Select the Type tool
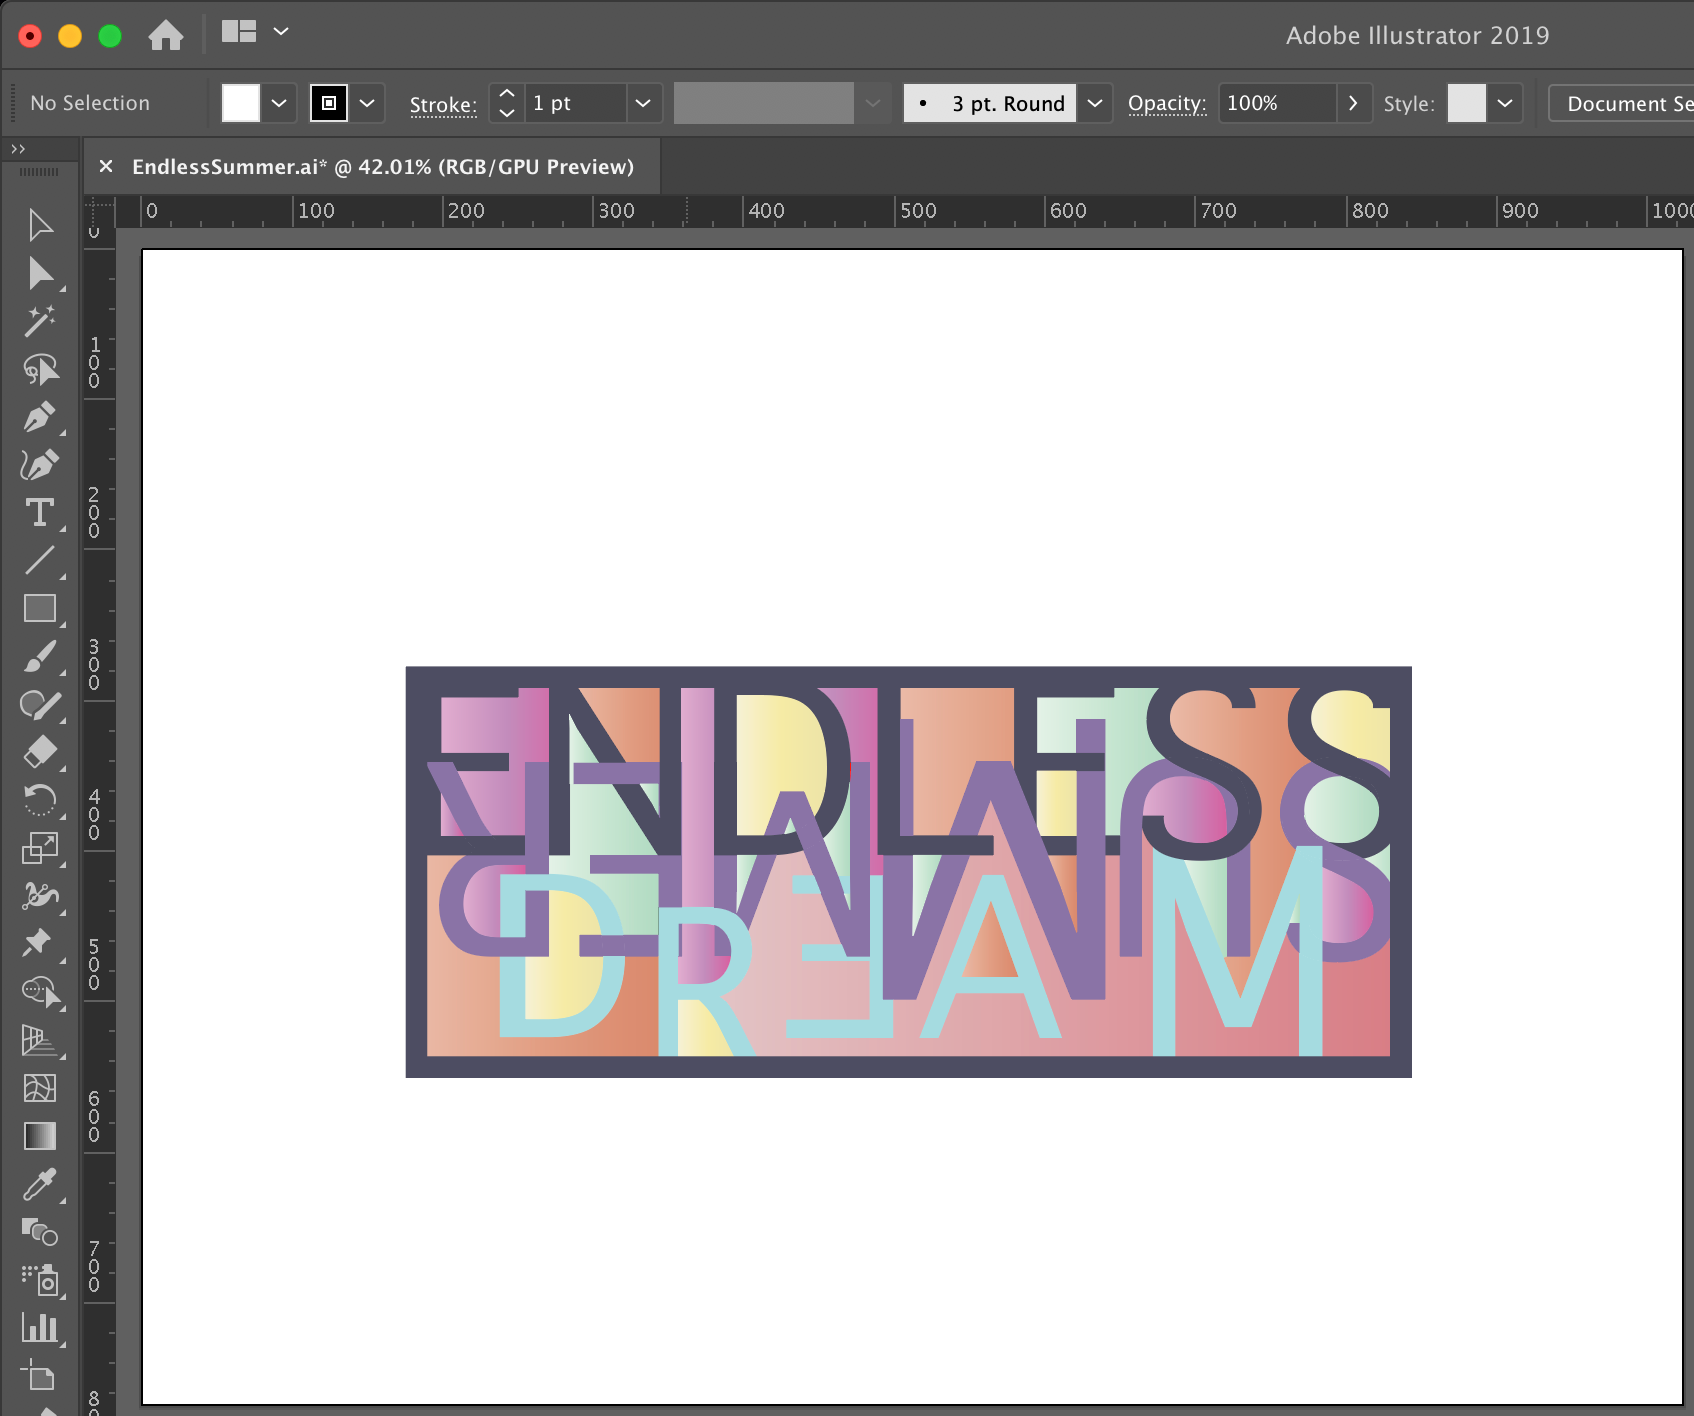1694x1416 pixels. tap(40, 513)
